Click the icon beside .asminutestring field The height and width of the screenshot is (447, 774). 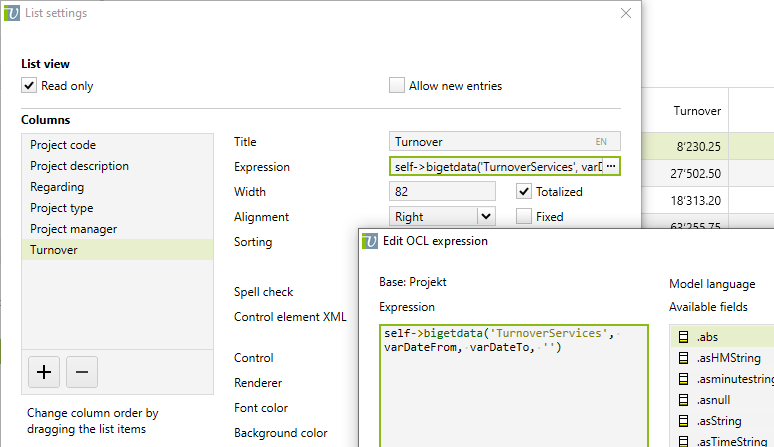[x=684, y=380]
